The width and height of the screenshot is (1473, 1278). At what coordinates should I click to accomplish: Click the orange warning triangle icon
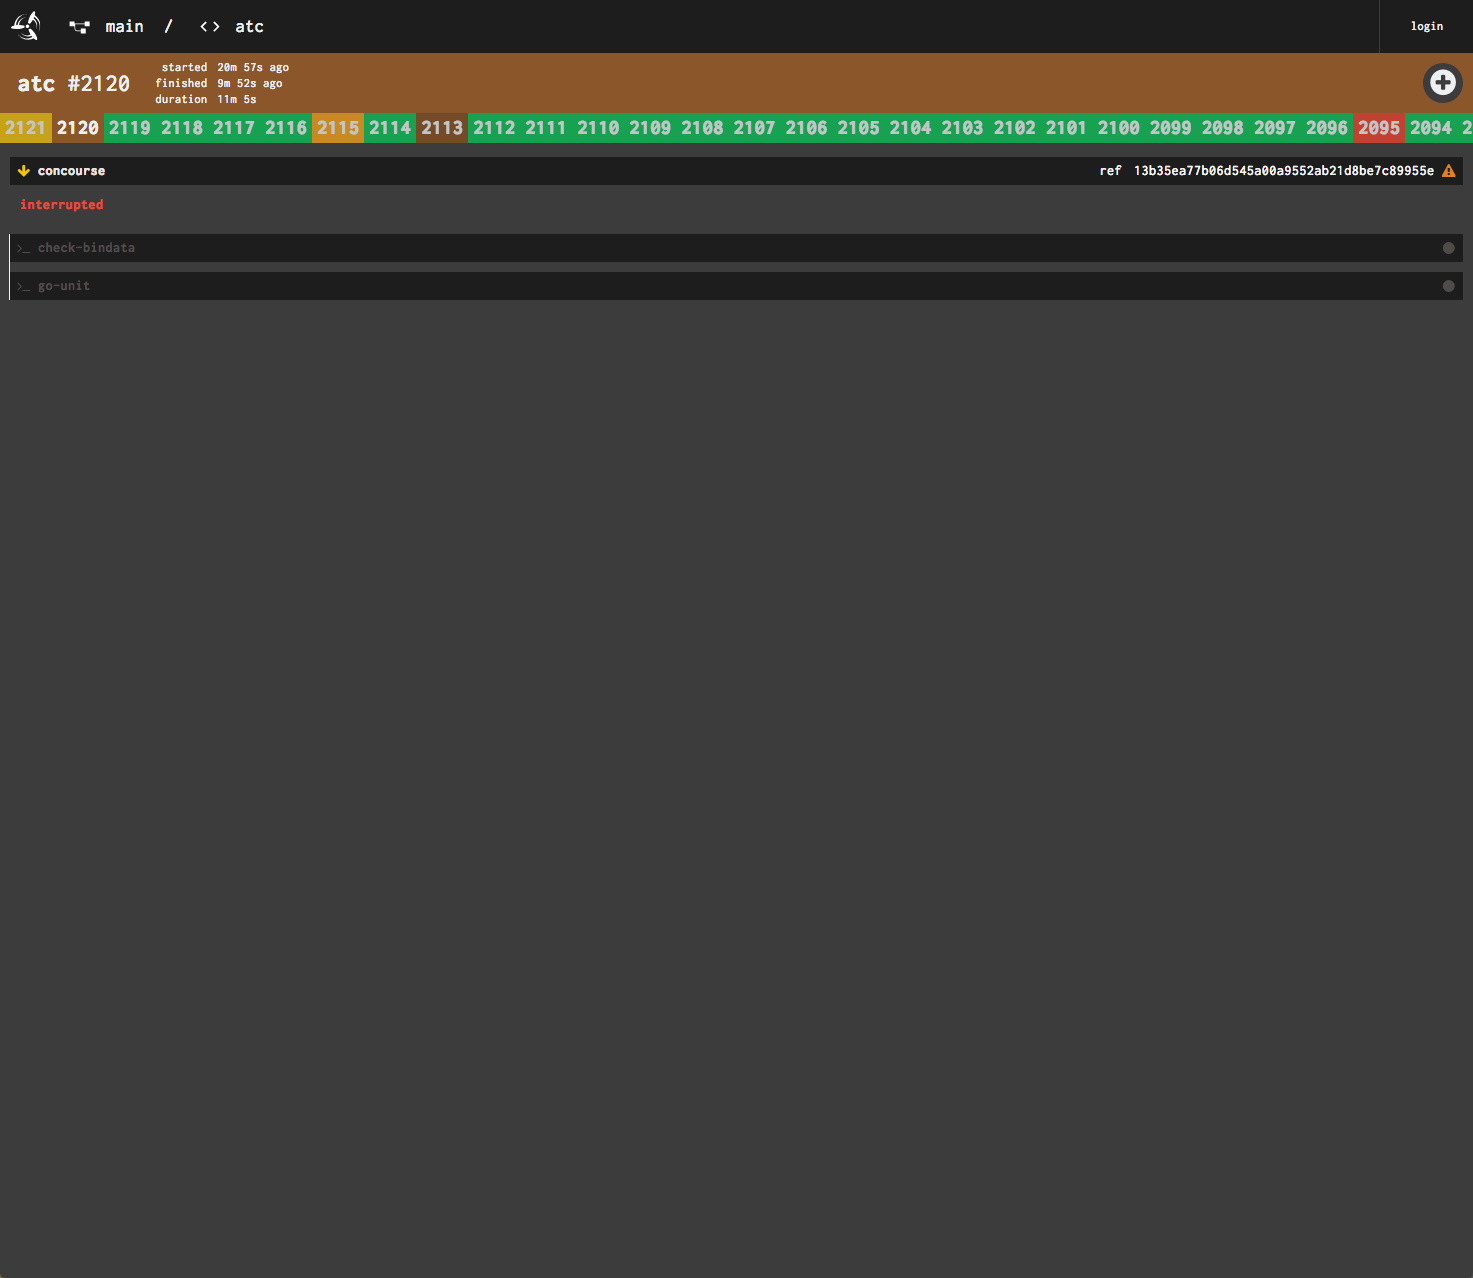click(x=1448, y=171)
